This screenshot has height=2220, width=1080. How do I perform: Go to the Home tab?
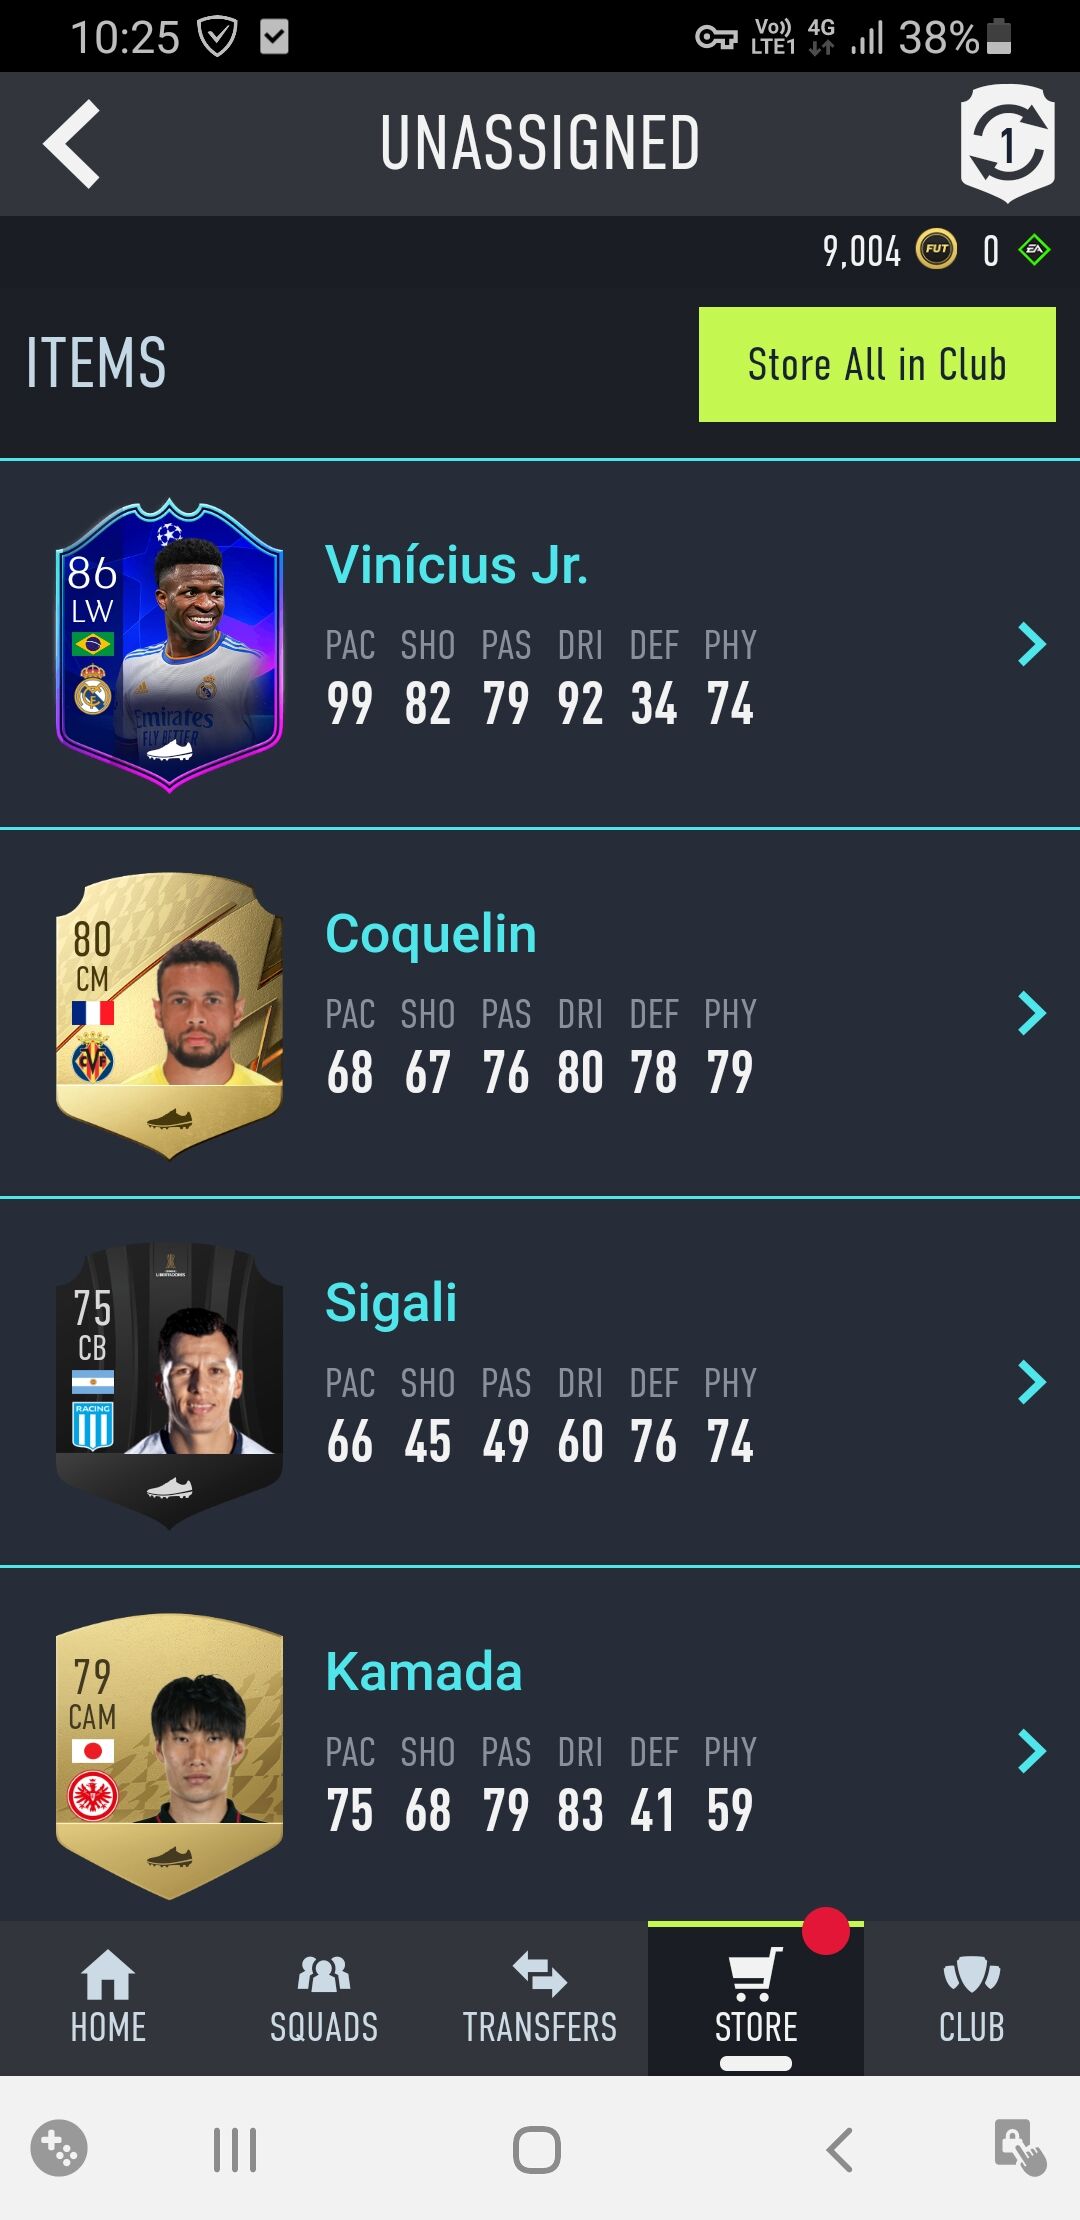click(x=108, y=1996)
